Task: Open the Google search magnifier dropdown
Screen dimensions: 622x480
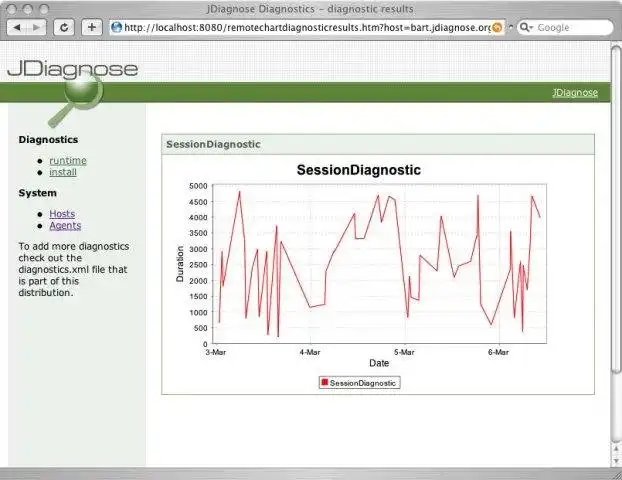Action: point(526,27)
